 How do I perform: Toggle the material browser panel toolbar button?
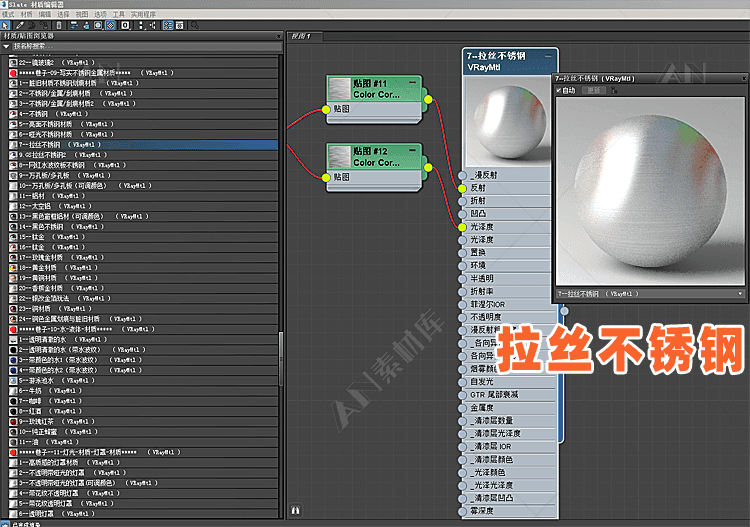pyautogui.click(x=167, y=24)
